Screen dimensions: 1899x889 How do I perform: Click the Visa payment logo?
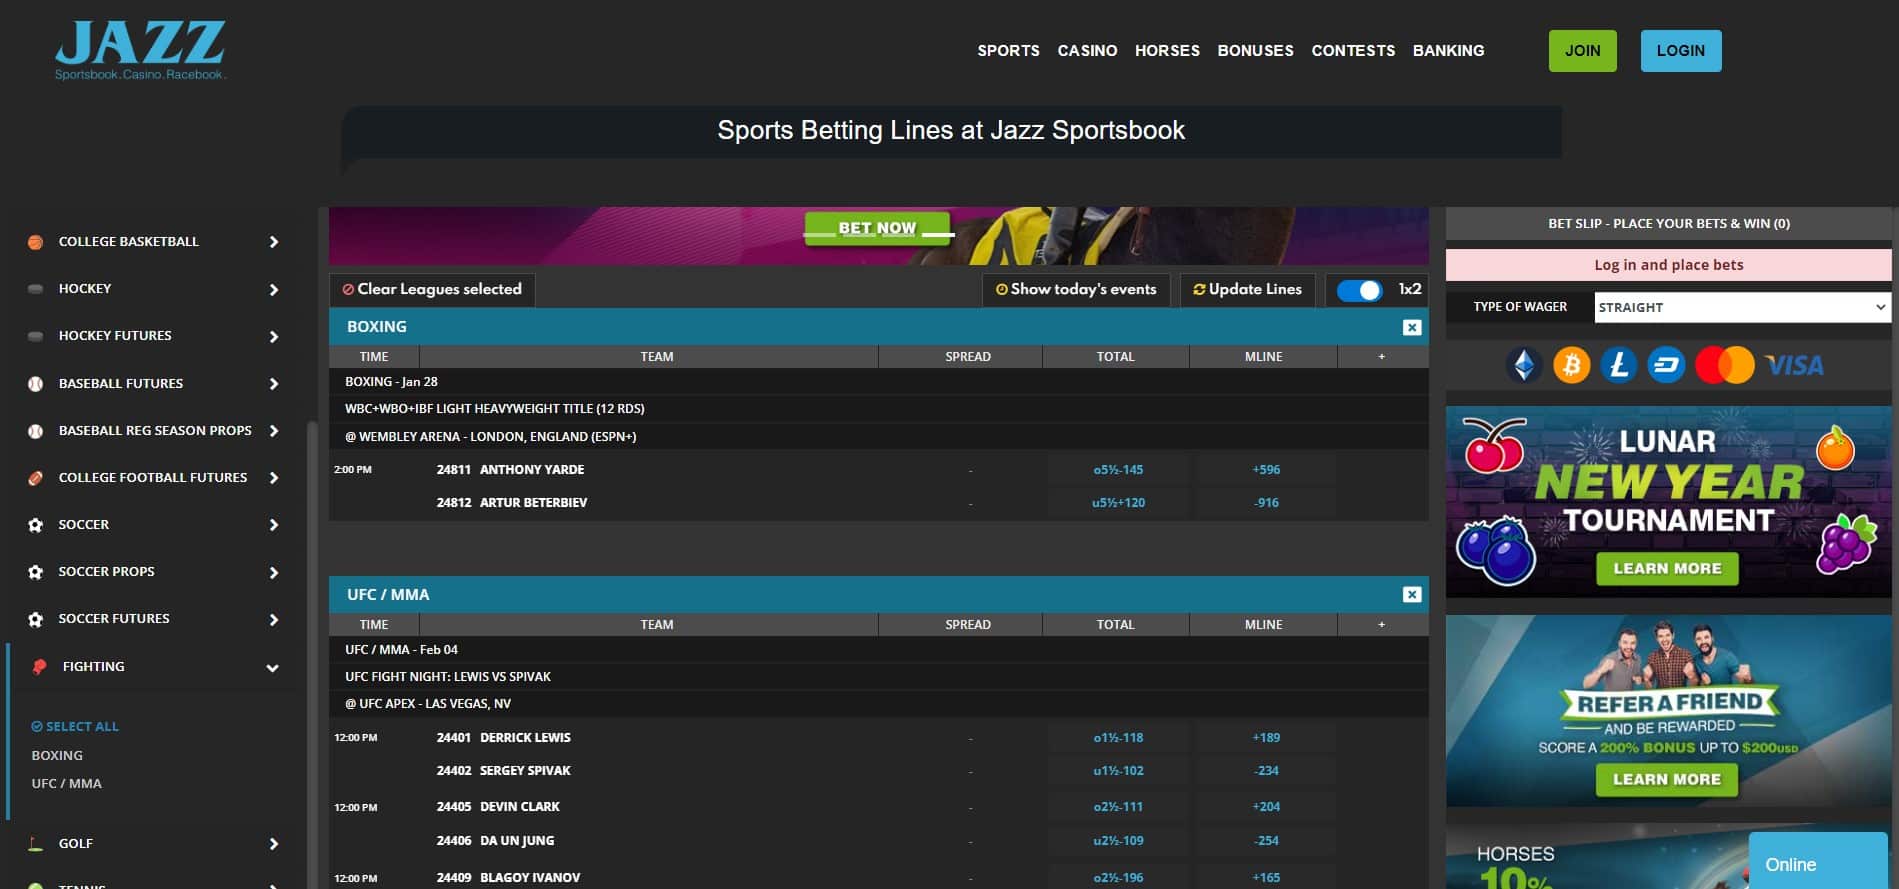click(x=1794, y=366)
